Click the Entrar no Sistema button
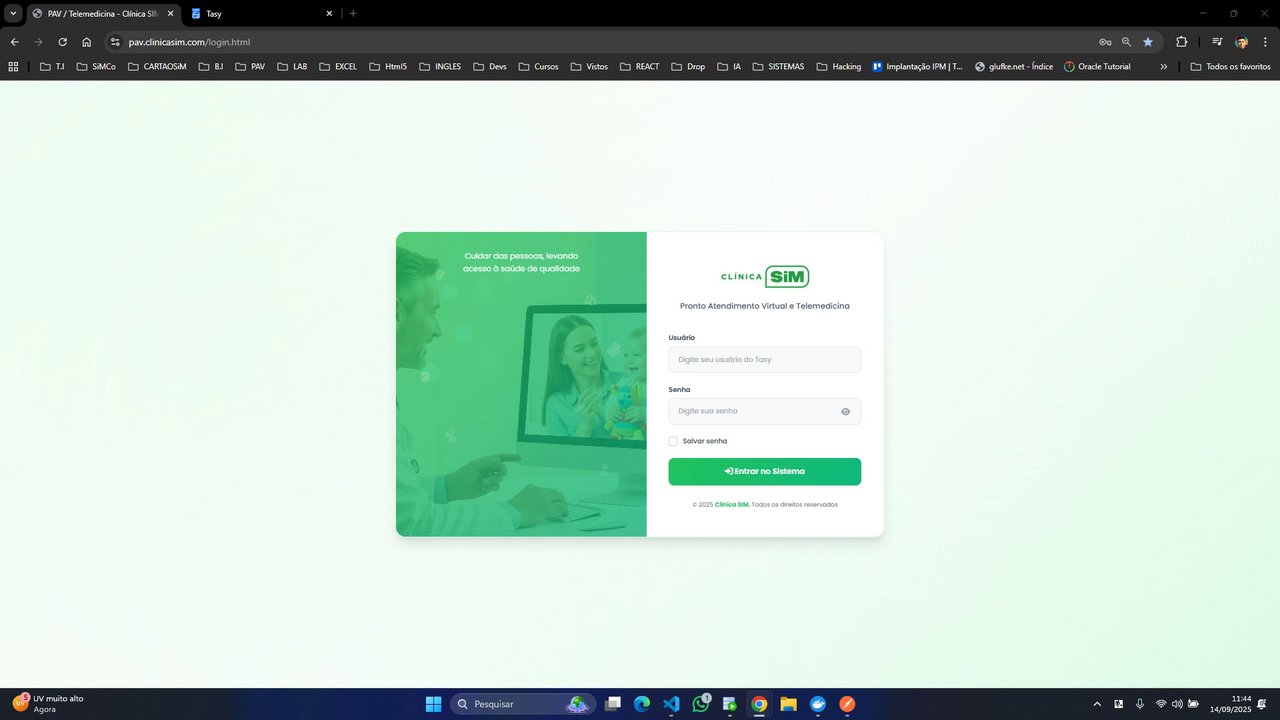This screenshot has width=1280, height=720. 765,471
